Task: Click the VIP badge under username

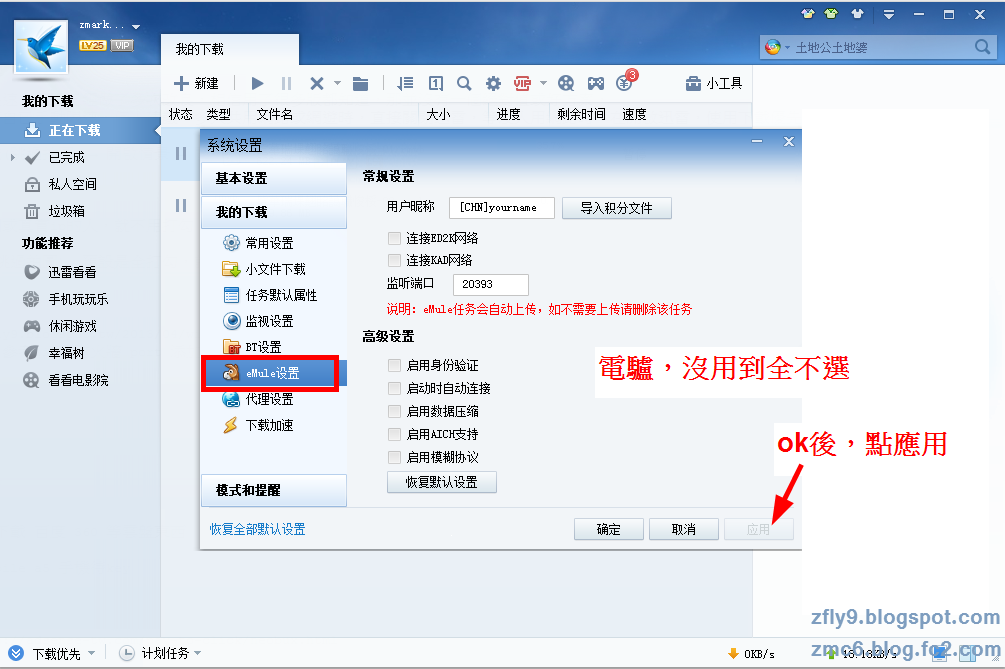Action: pyautogui.click(x=122, y=45)
